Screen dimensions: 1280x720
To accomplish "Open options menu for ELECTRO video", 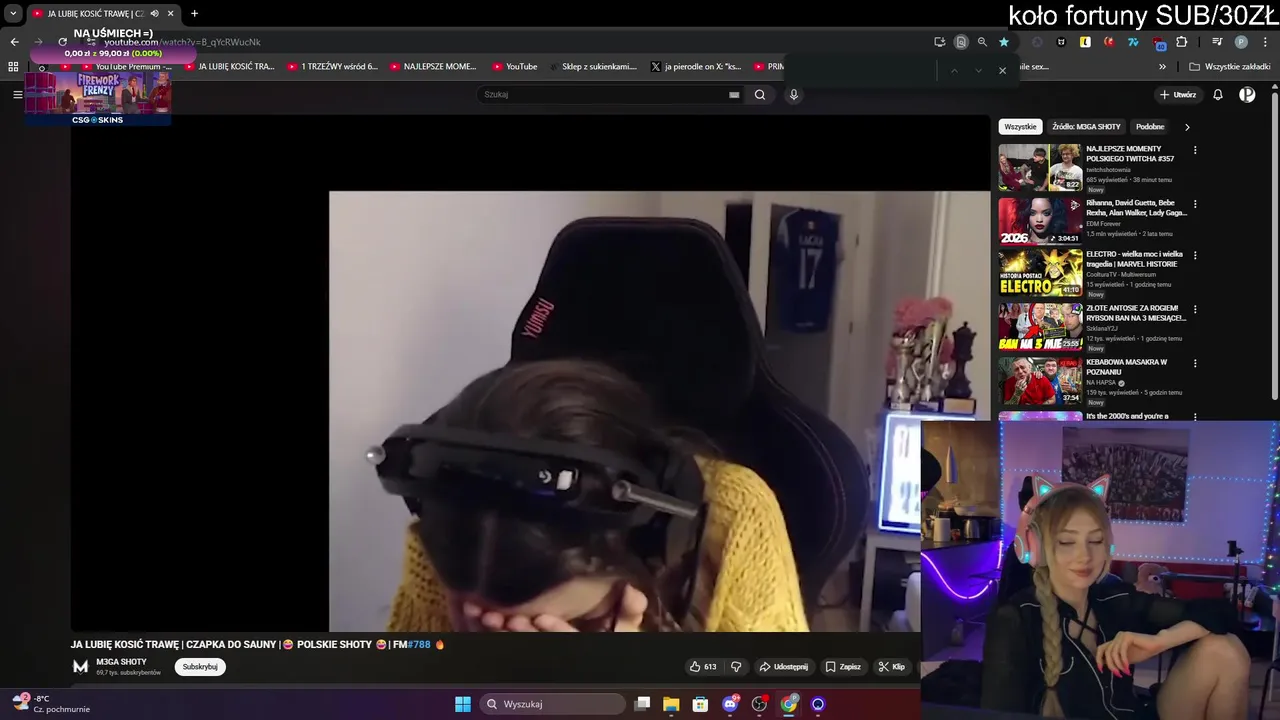I will 1195,256.
